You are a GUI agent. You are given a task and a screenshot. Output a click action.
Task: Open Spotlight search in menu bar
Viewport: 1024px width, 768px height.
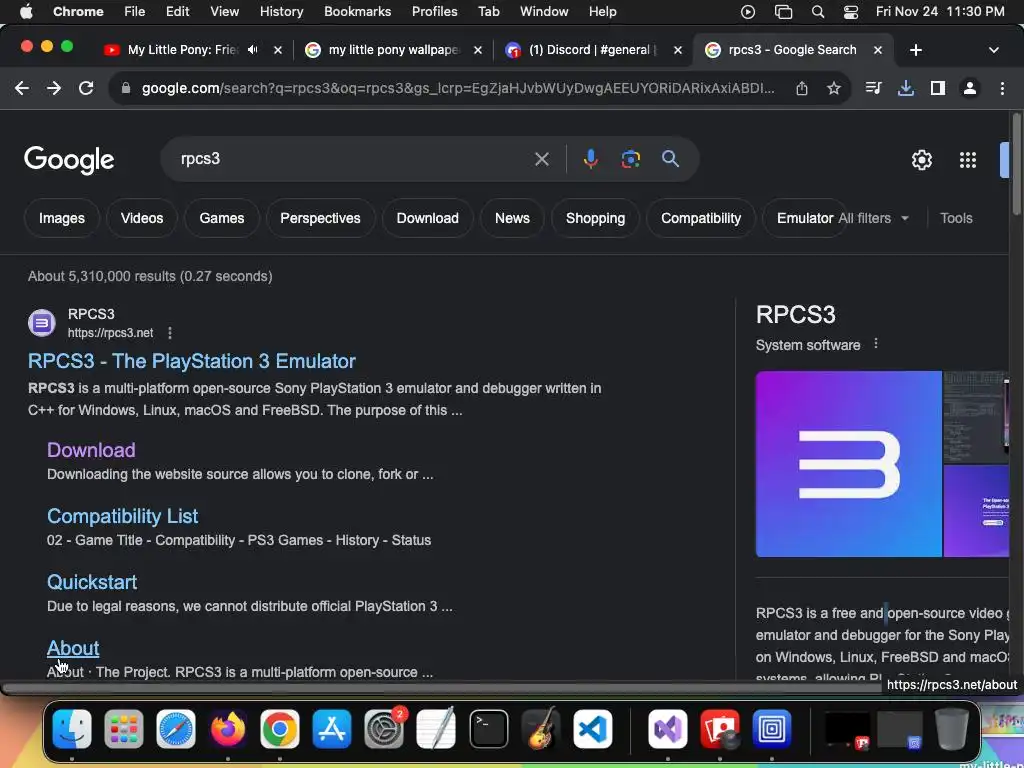[818, 12]
